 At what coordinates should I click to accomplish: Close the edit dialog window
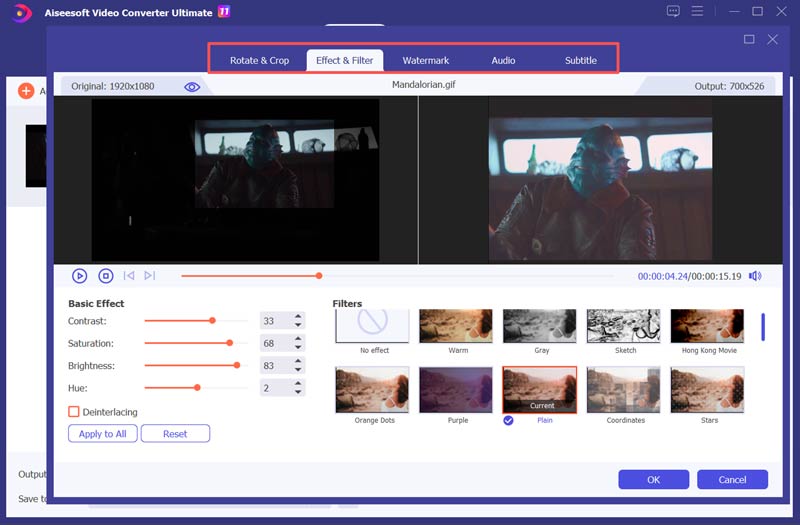pyautogui.click(x=772, y=39)
